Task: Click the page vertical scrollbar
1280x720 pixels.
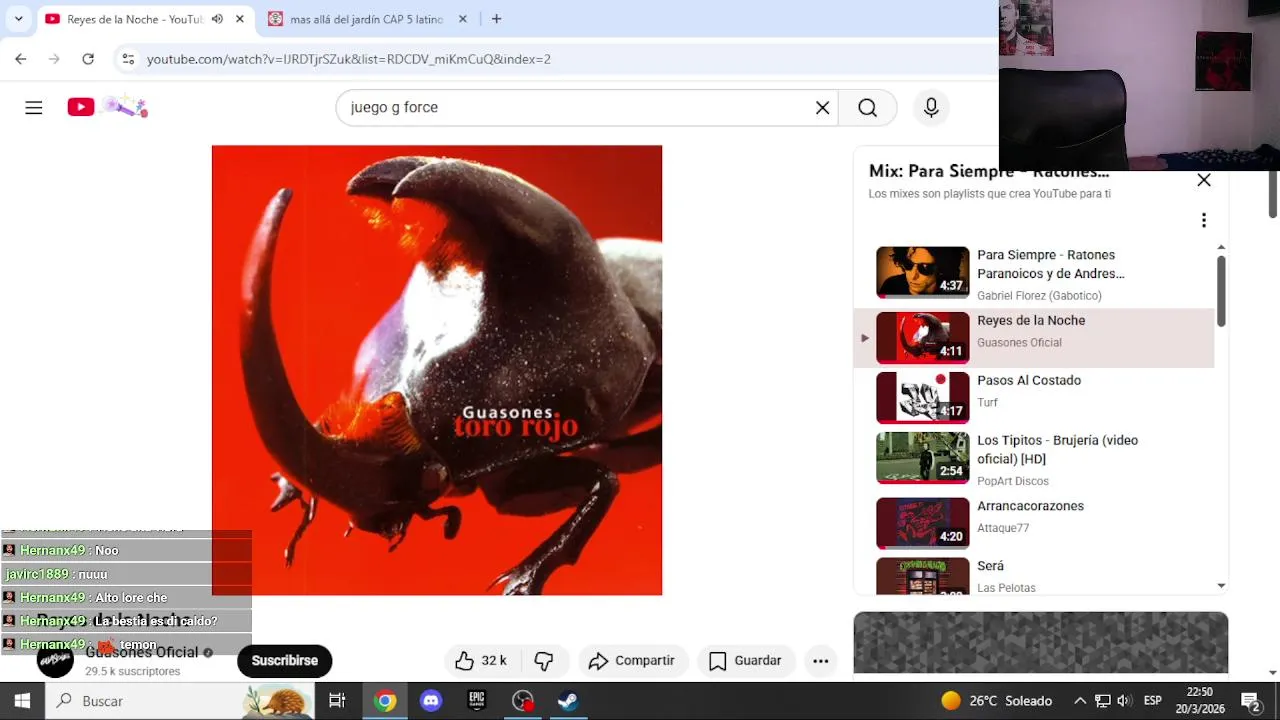Action: click(x=1273, y=195)
